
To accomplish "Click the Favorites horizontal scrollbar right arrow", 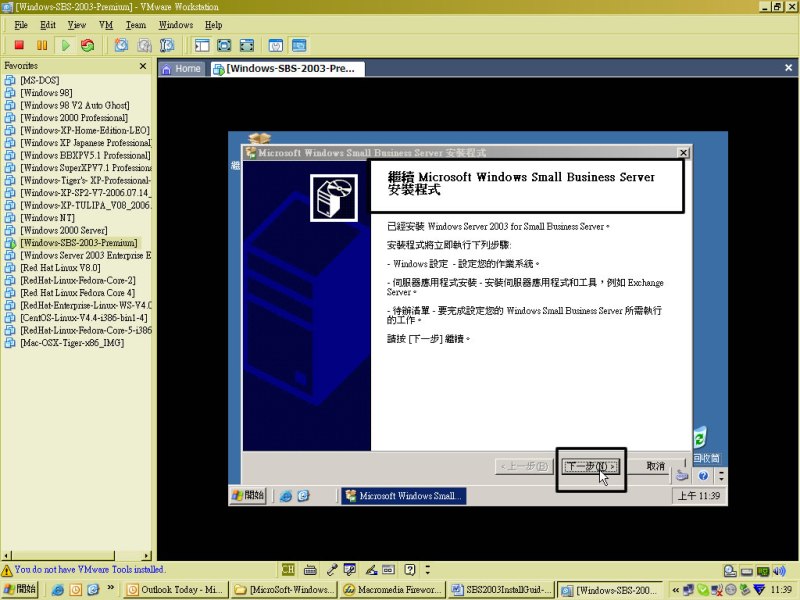I will [147, 555].
